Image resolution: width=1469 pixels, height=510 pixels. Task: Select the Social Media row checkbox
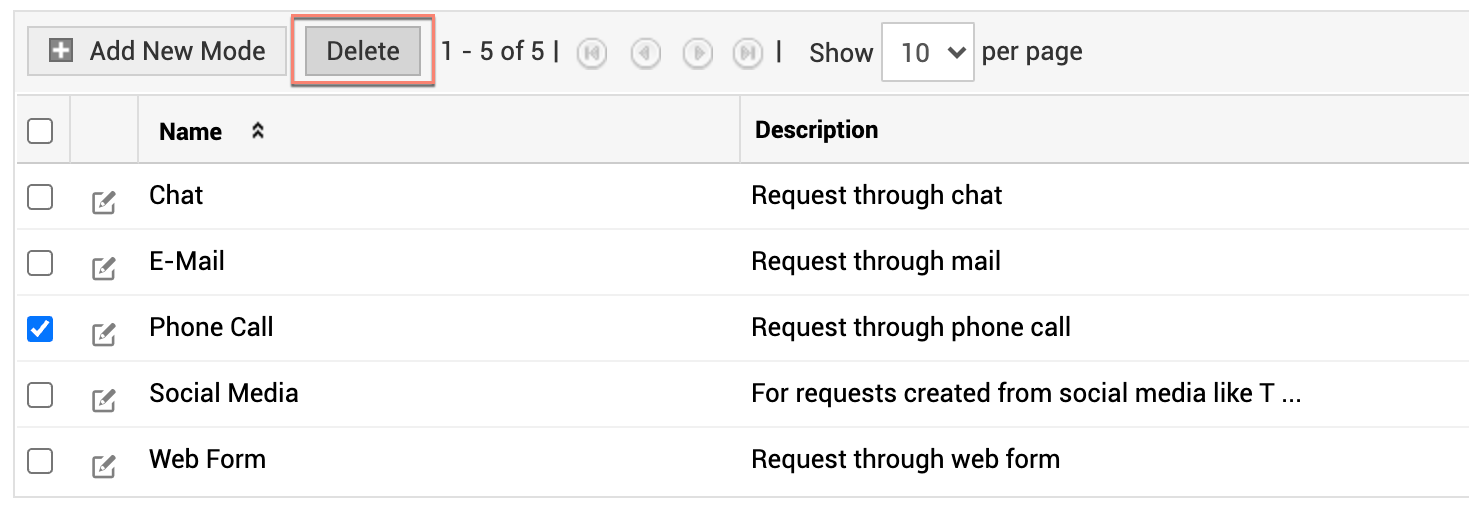40,395
